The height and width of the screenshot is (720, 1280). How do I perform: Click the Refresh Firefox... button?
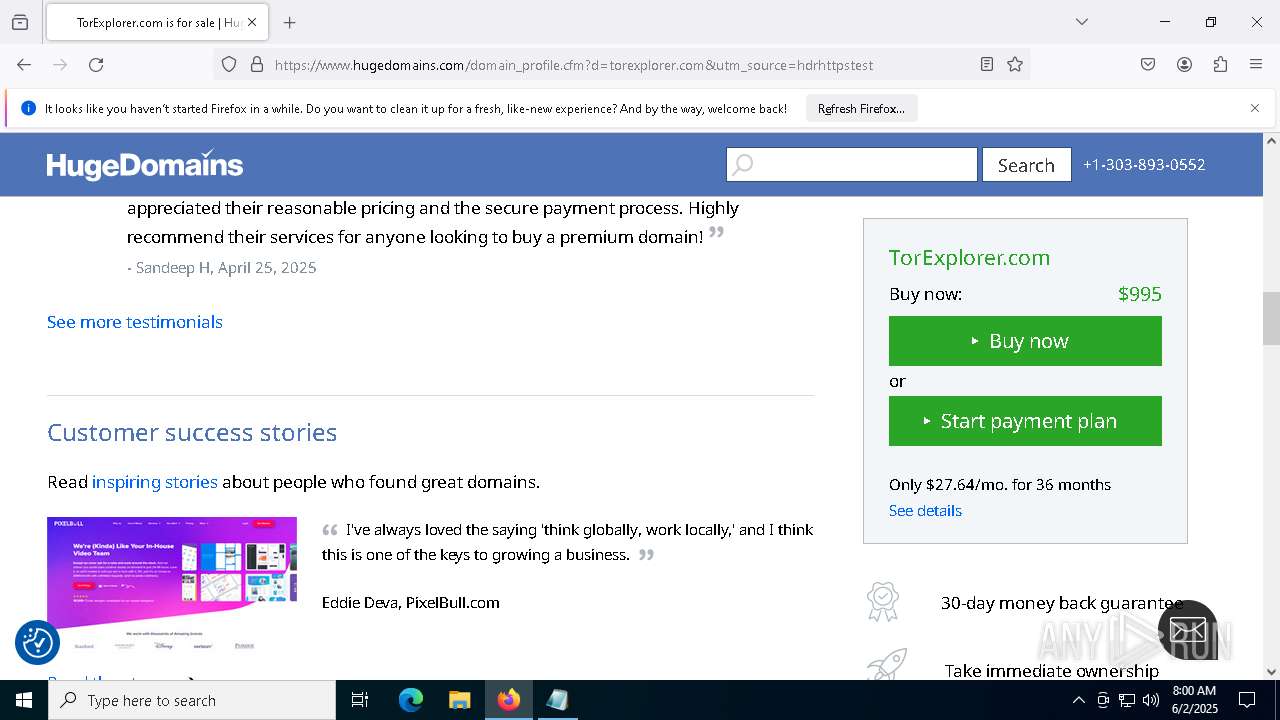(861, 108)
